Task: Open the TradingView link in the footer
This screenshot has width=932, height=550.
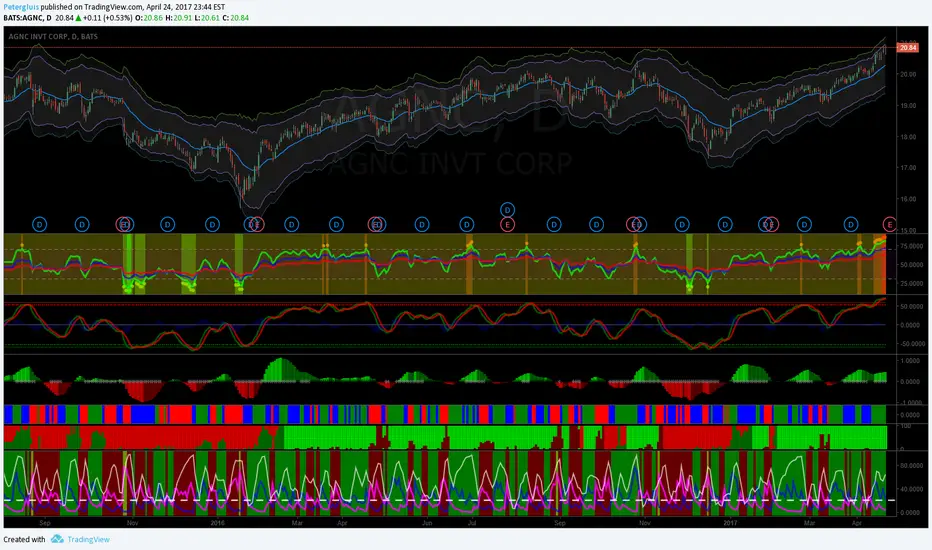Action: pyautogui.click(x=88, y=539)
